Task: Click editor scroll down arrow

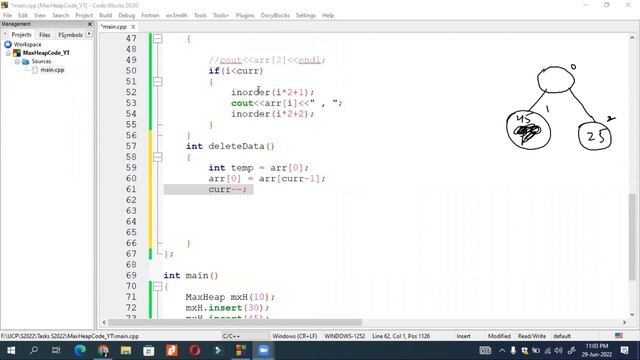Action: coord(632,314)
